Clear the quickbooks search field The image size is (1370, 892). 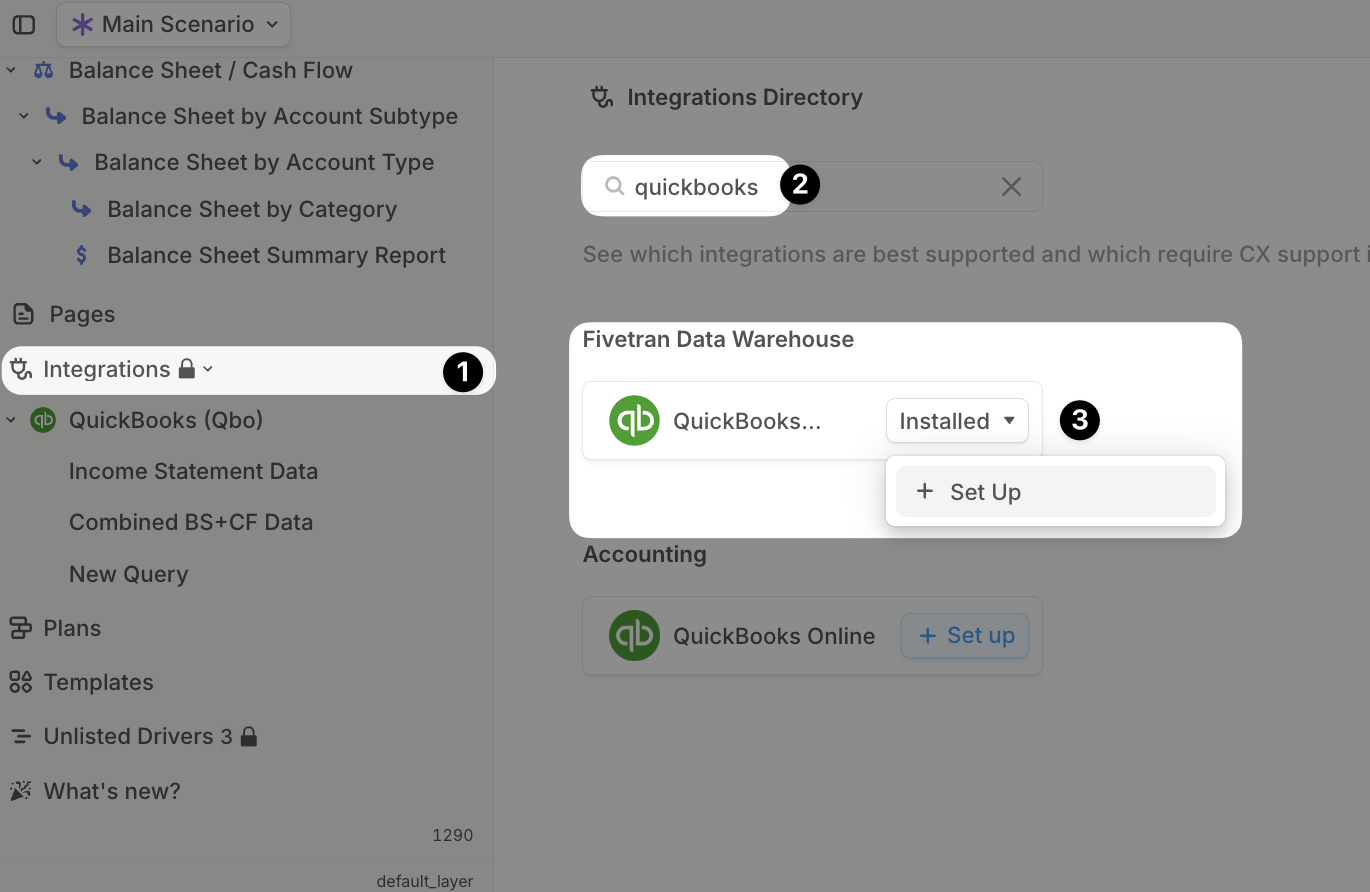point(1011,187)
